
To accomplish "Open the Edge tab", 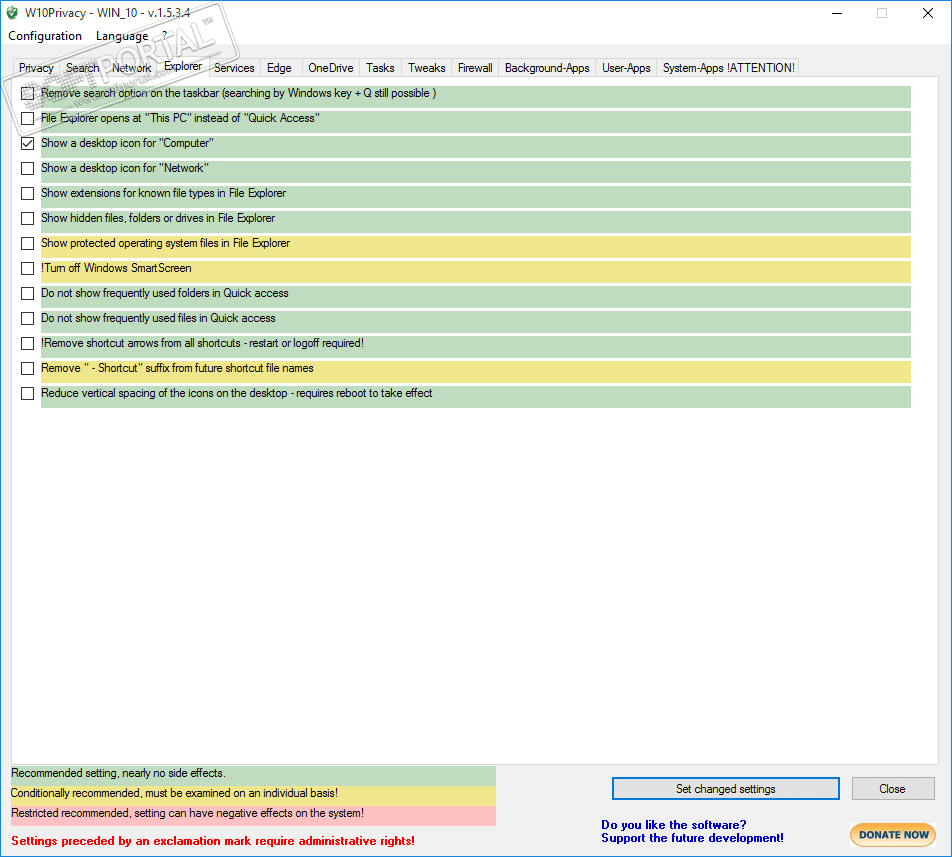I will (279, 68).
